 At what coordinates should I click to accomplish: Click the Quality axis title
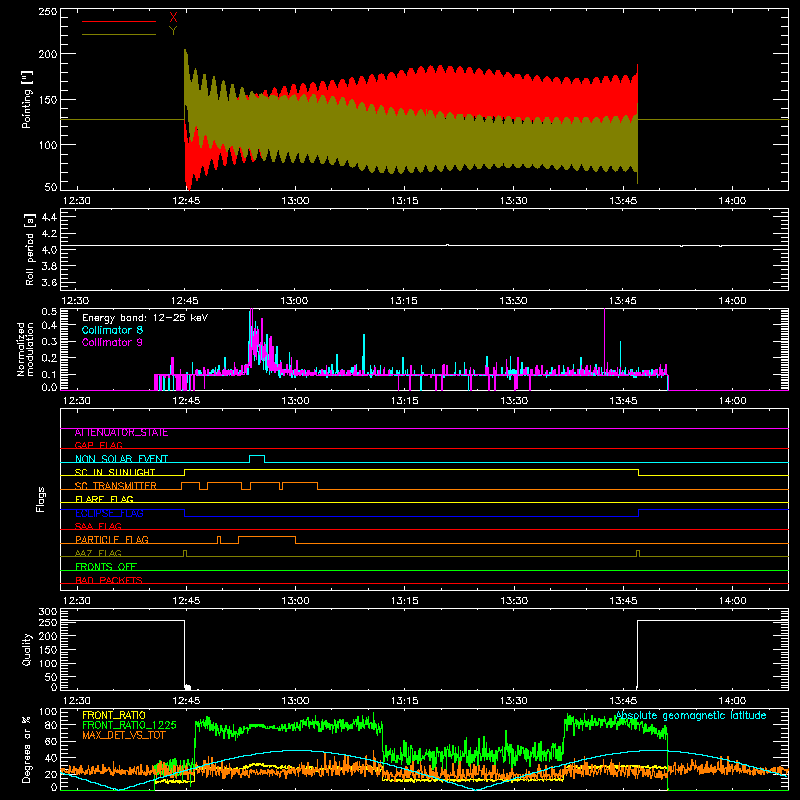click(27, 649)
